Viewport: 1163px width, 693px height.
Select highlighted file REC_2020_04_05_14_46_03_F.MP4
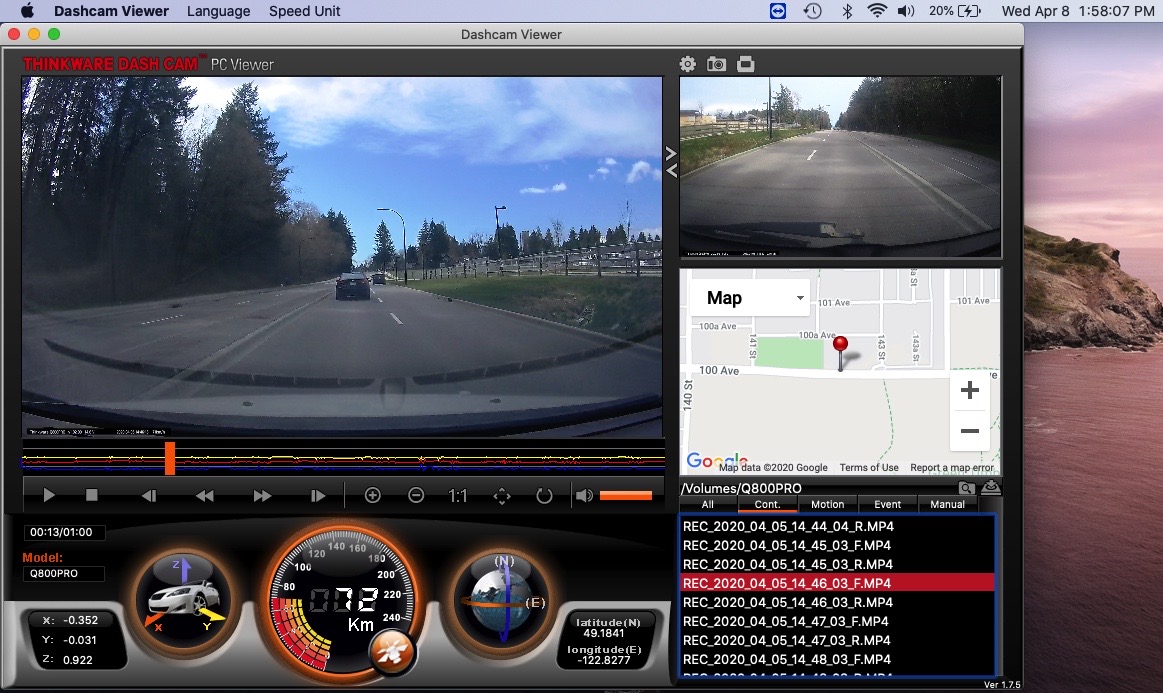pyautogui.click(x=837, y=583)
